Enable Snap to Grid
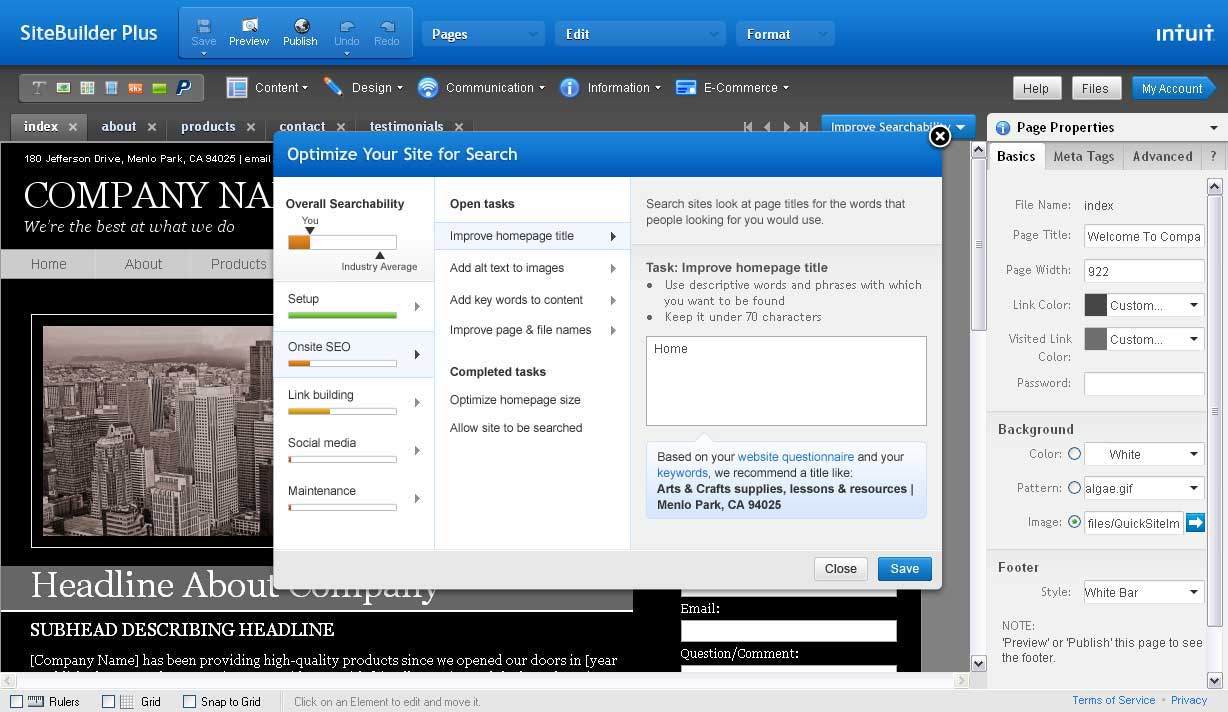This screenshot has height=712, width=1228. point(190,702)
